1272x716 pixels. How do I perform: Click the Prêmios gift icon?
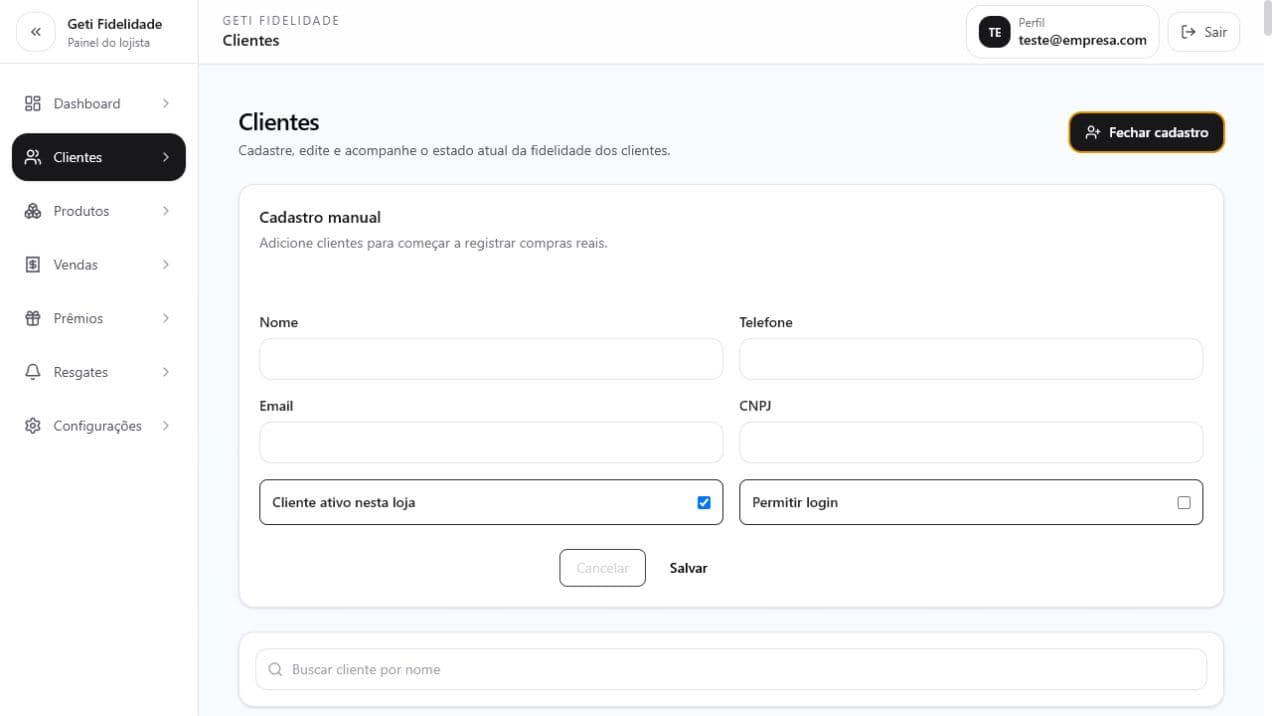tap(33, 318)
